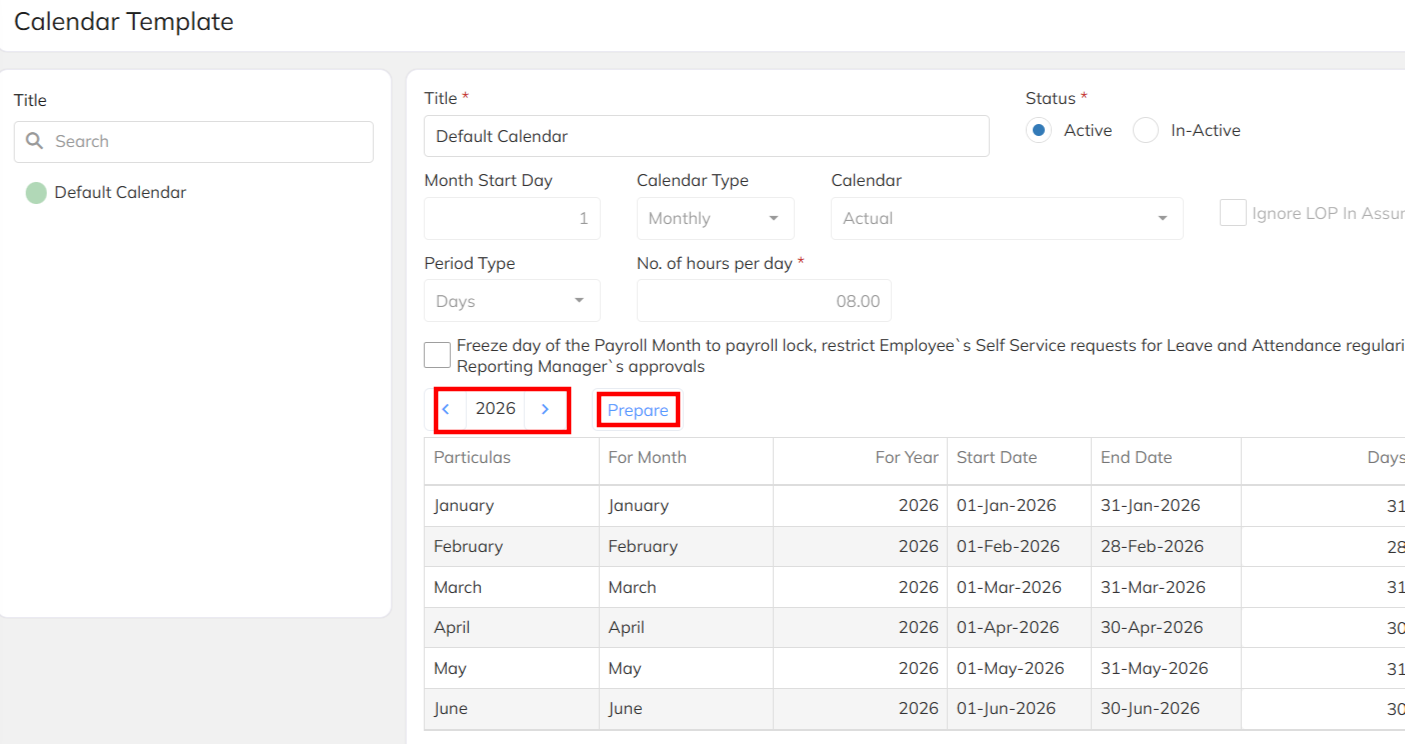1405x744 pixels.
Task: Click the Month Start Day field
Action: (x=512, y=218)
